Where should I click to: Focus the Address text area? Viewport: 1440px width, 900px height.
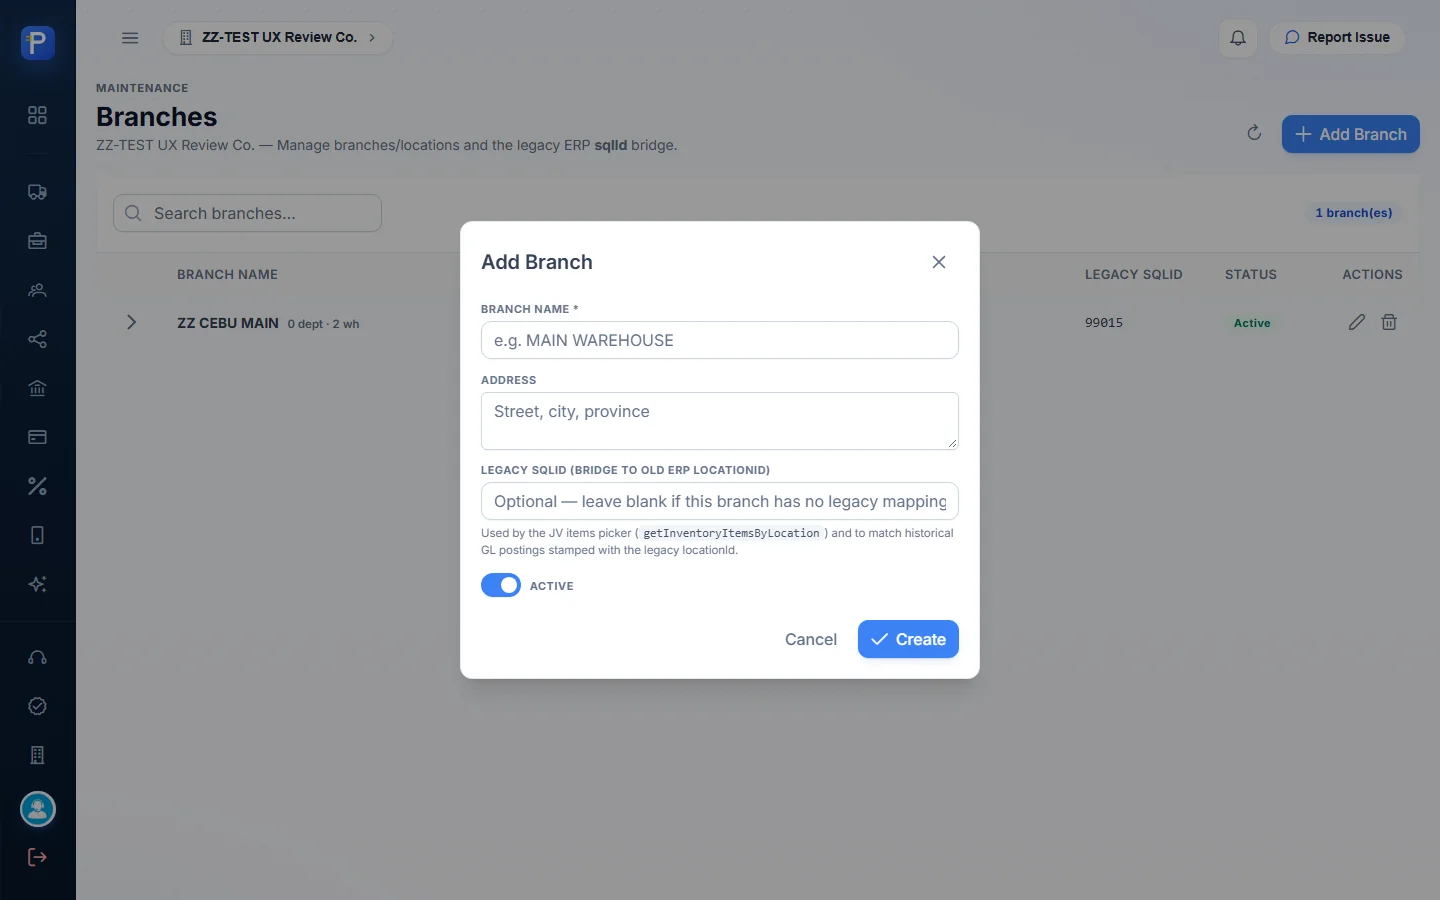click(x=720, y=421)
